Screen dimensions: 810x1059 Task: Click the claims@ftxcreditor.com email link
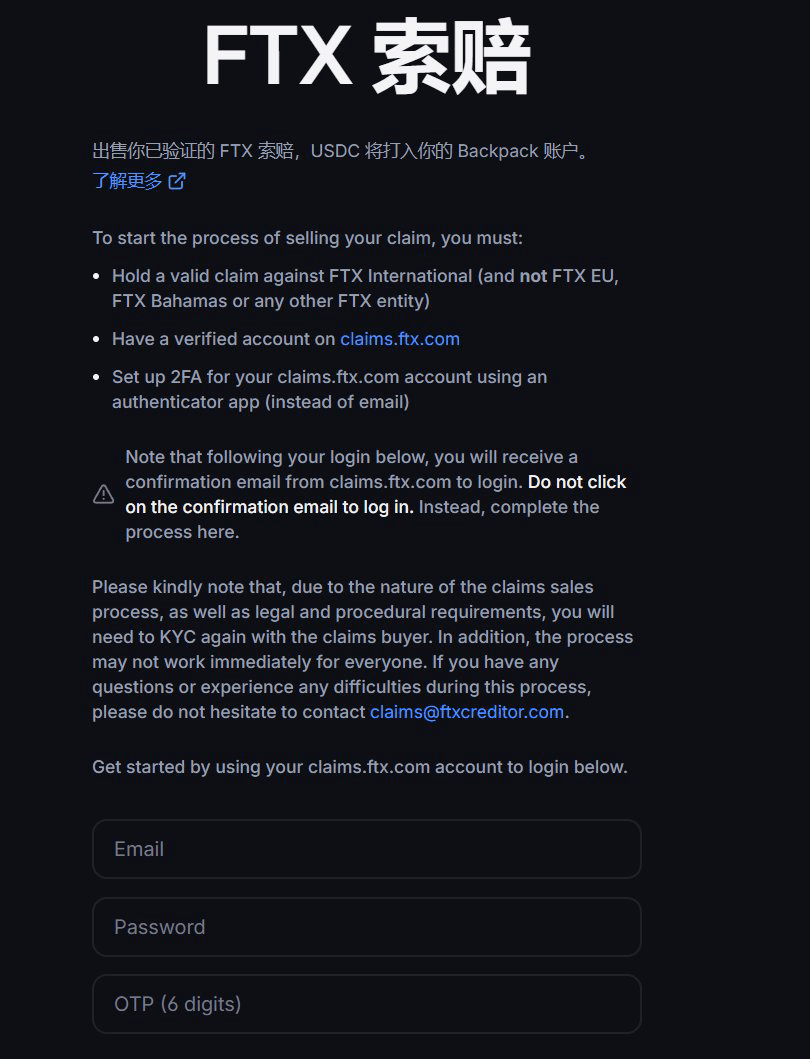click(x=467, y=712)
